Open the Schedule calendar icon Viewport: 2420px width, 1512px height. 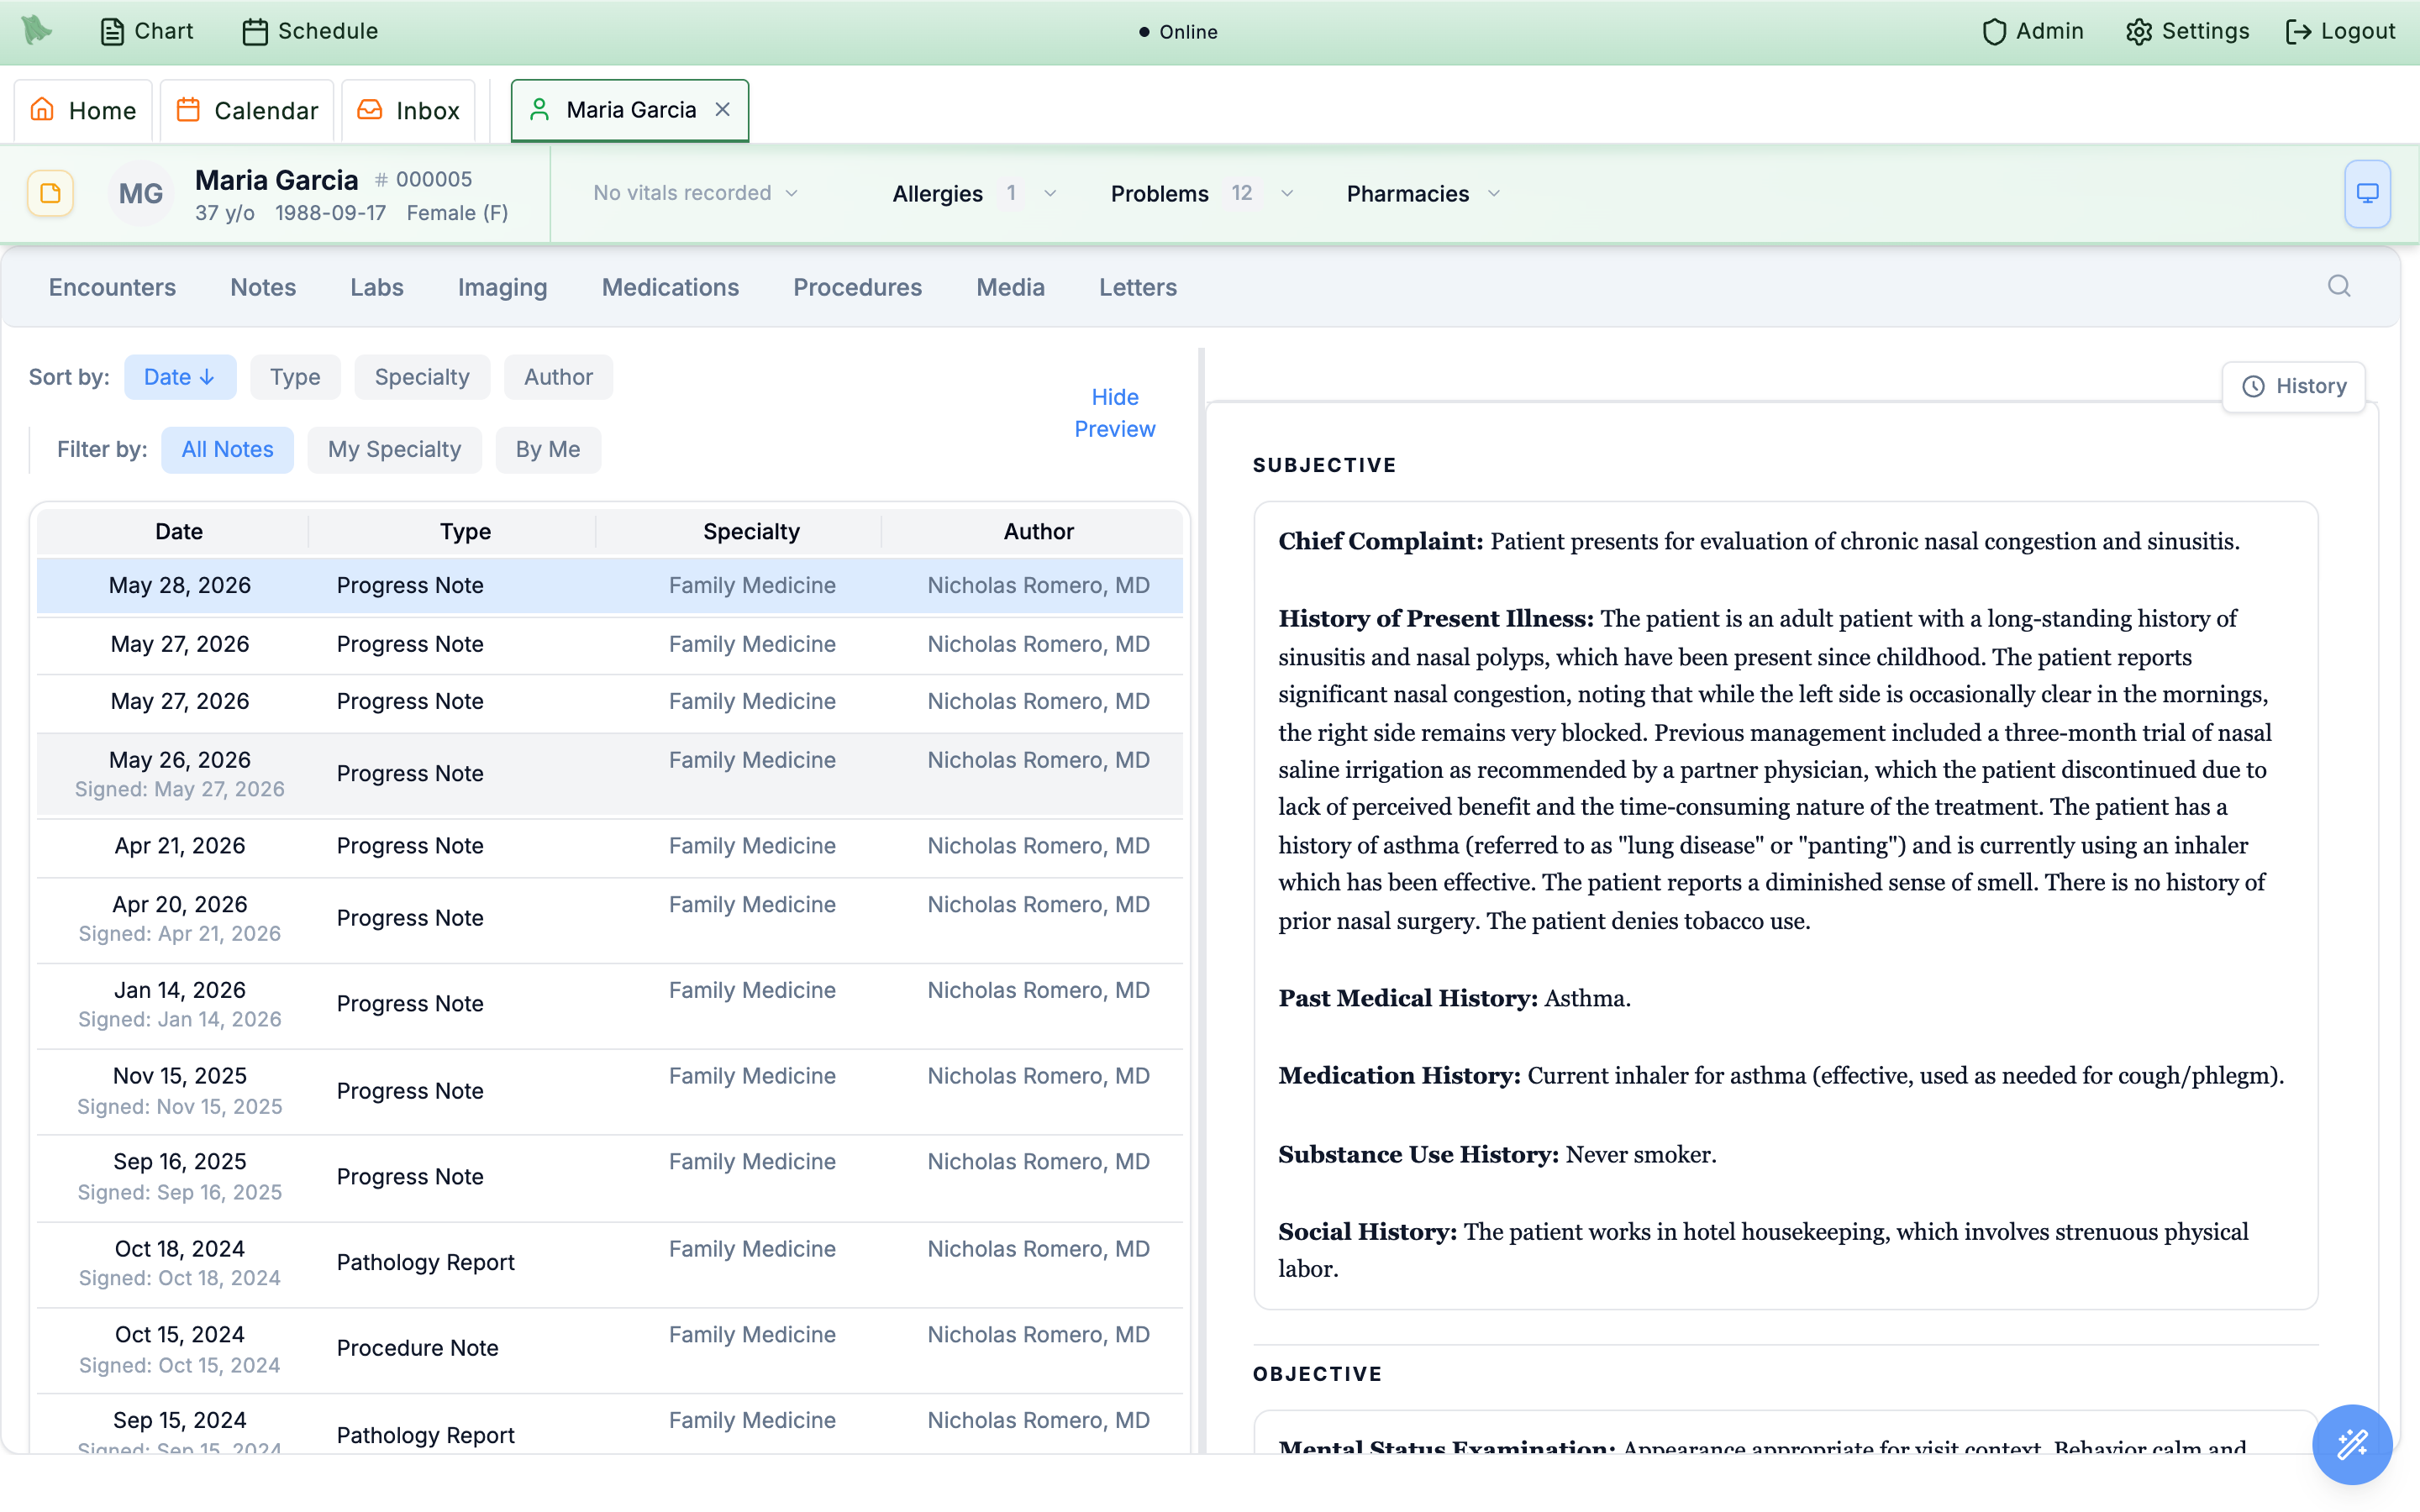click(255, 32)
